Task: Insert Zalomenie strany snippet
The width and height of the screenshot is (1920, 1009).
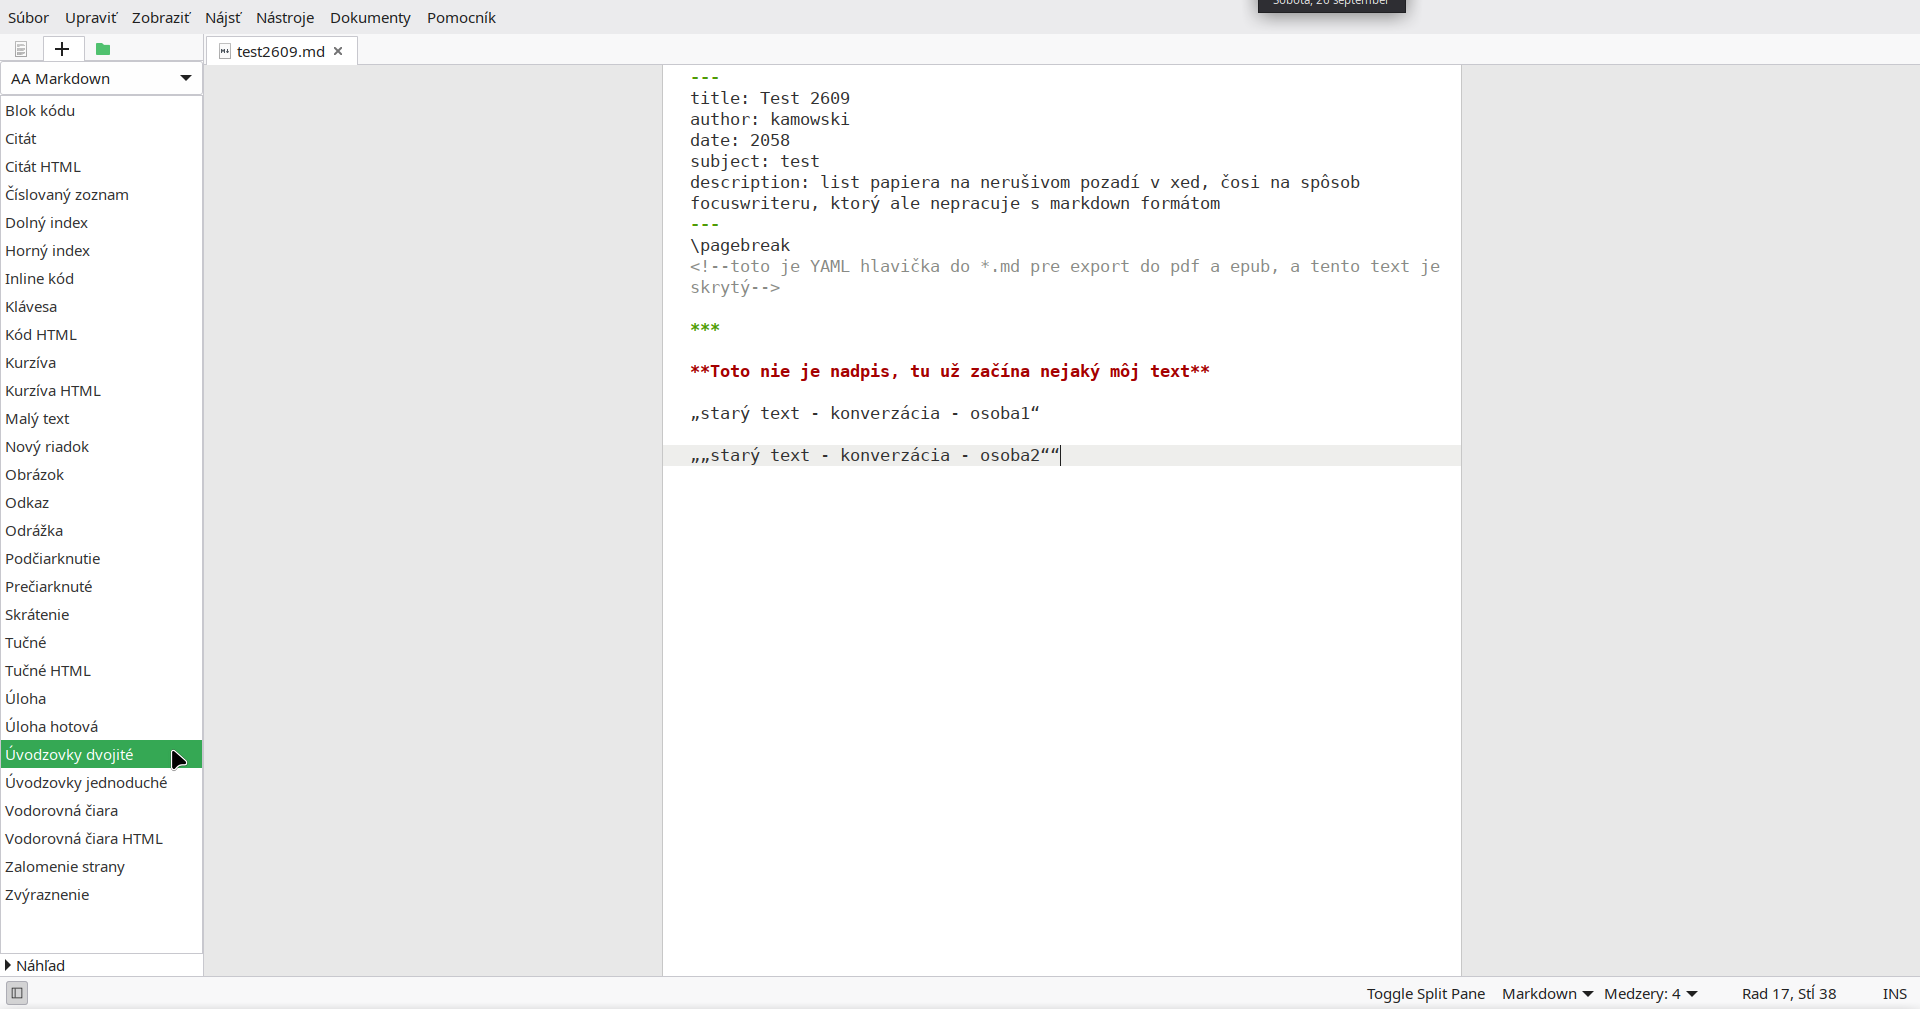Action: click(101, 866)
